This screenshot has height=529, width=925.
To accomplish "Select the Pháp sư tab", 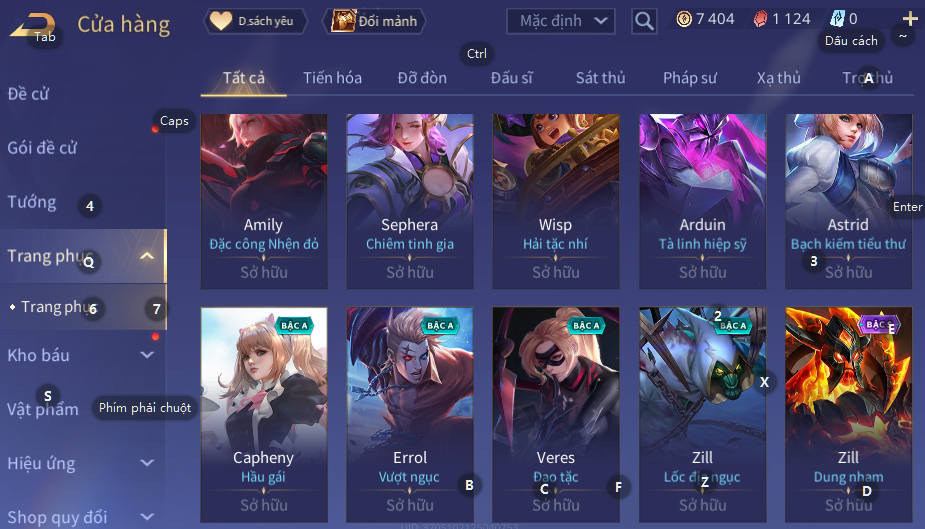I will pos(690,78).
